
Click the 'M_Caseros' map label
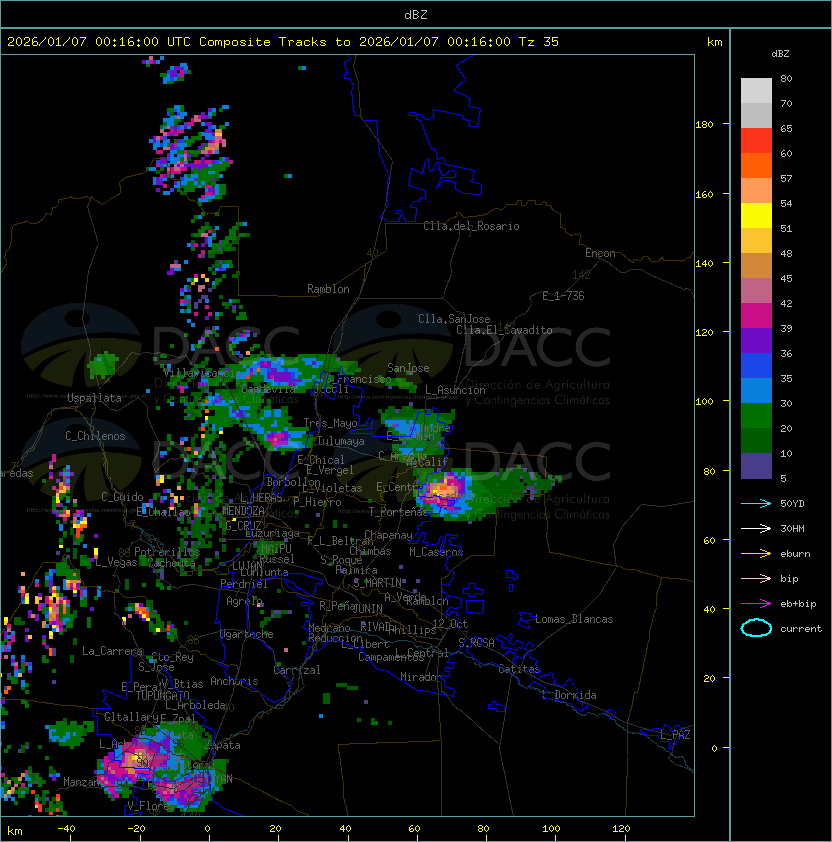(x=436, y=552)
